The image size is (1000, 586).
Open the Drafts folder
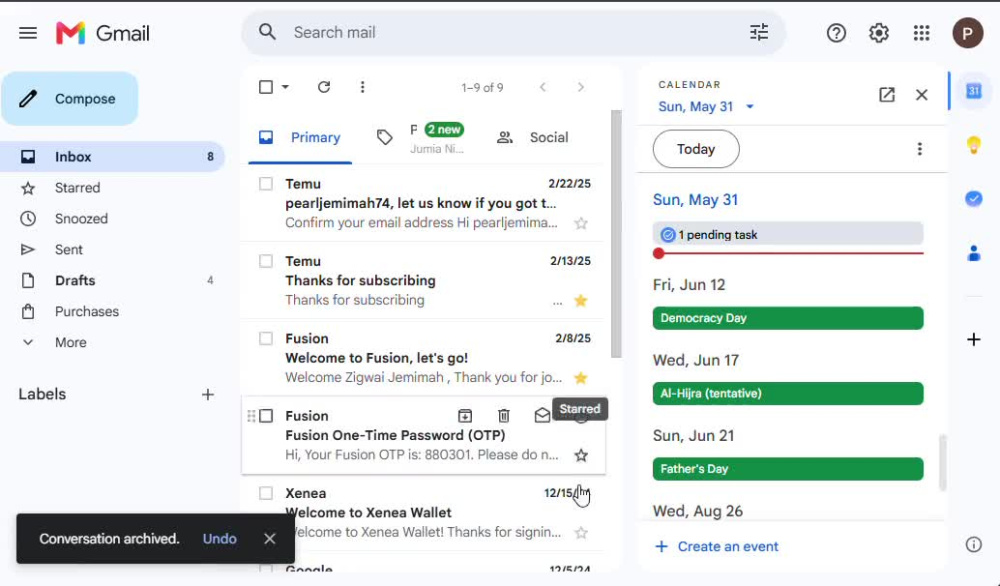coord(112,281)
